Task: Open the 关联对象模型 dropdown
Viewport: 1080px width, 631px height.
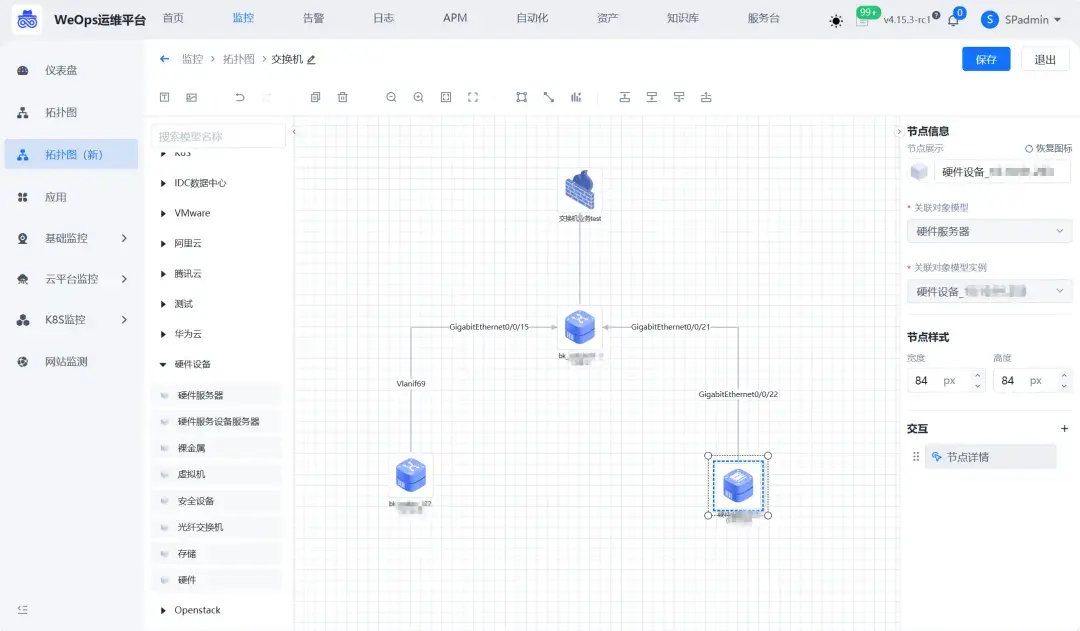Action: pyautogui.click(x=989, y=231)
